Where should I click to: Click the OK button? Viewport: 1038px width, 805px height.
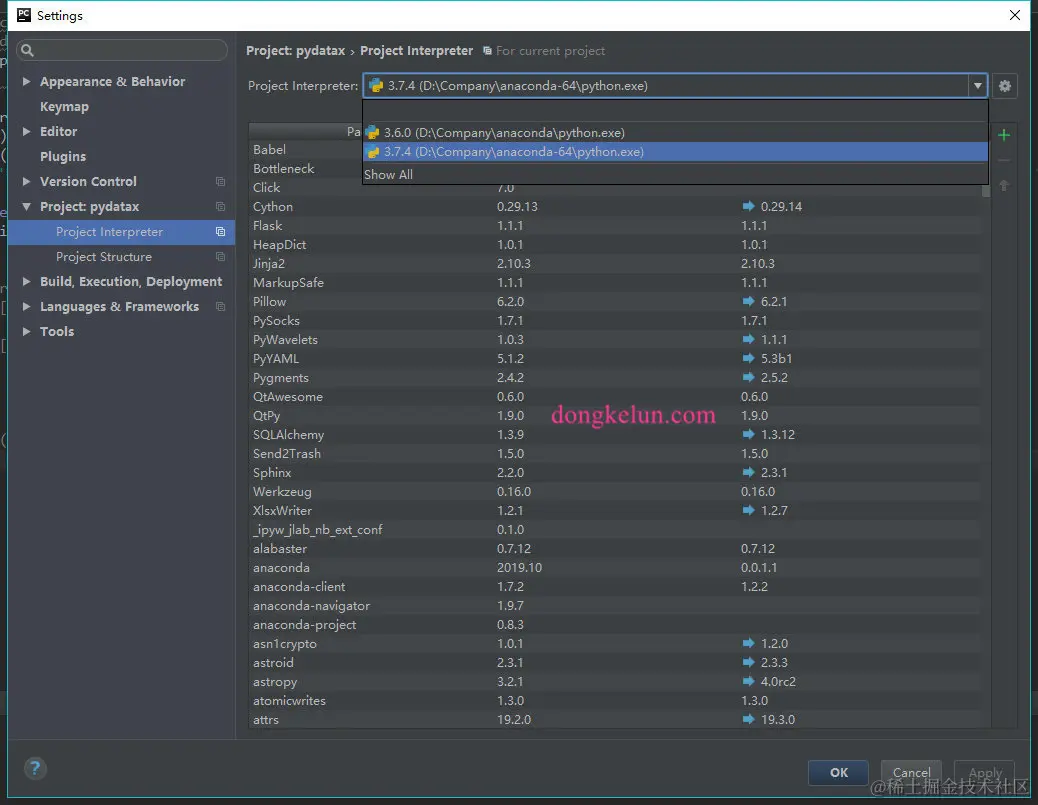[838, 773]
